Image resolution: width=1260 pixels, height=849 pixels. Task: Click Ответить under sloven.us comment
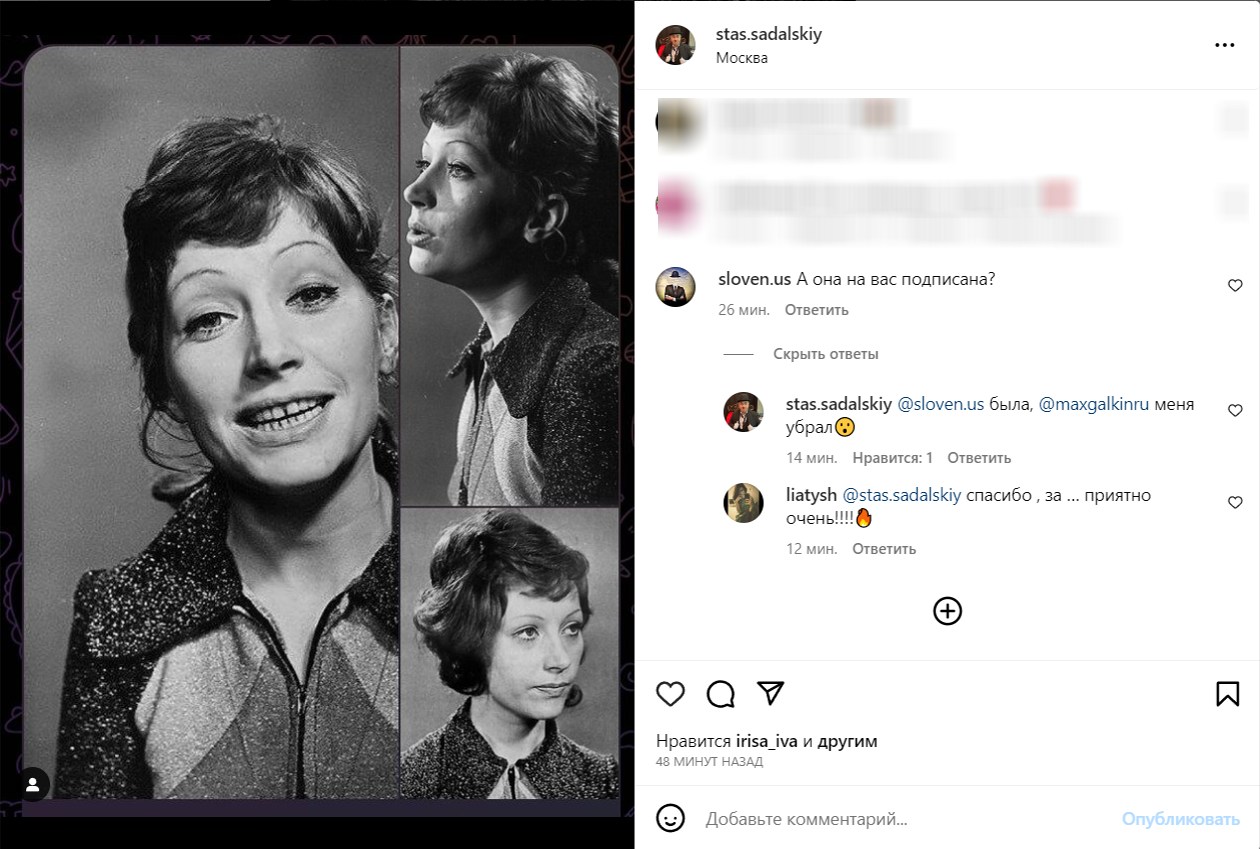(816, 310)
